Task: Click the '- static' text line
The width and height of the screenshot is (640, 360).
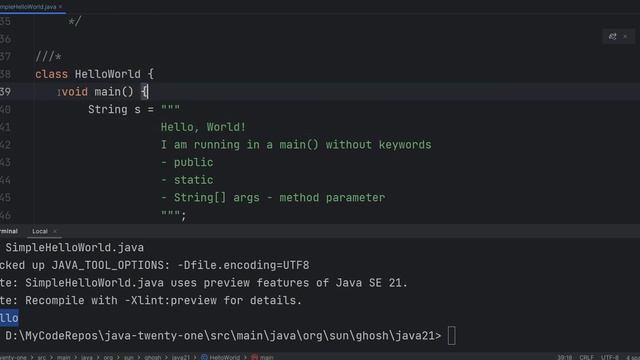Action: coord(187,180)
